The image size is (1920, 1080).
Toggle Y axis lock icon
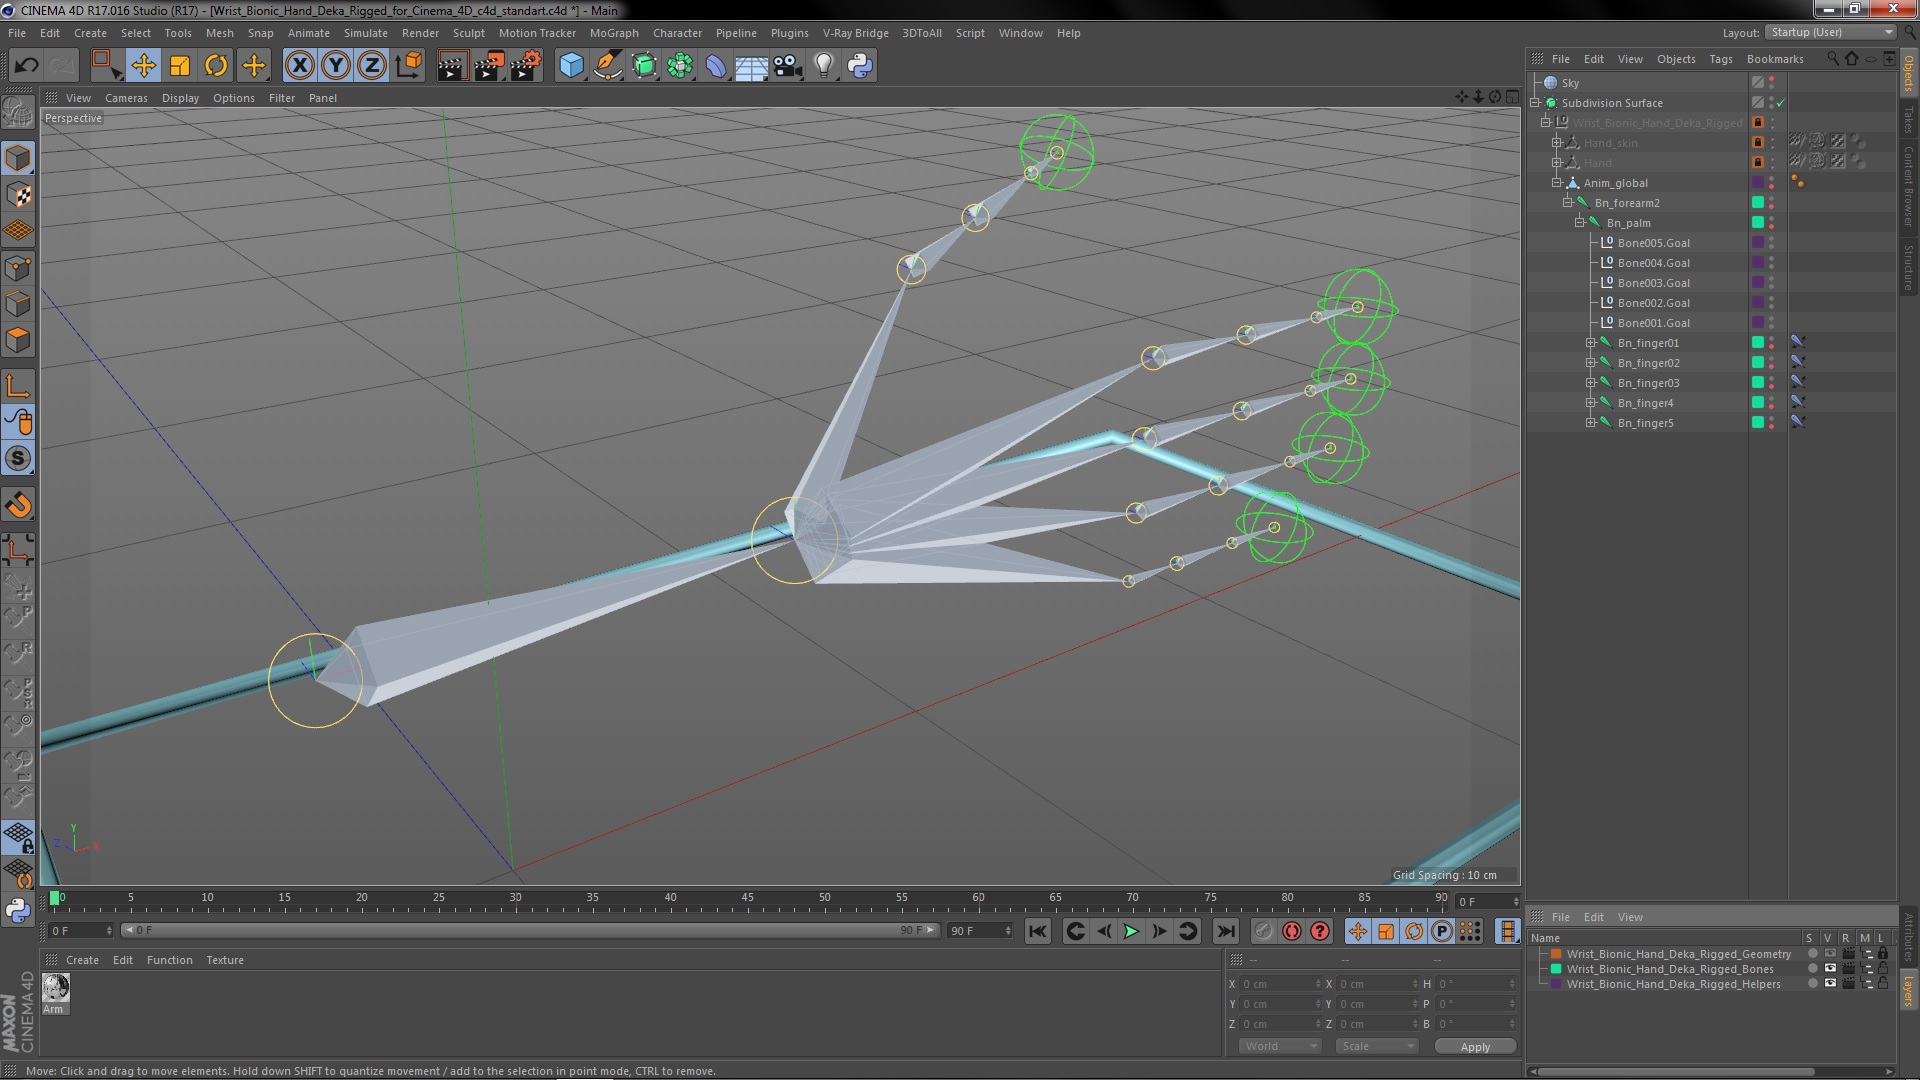[x=336, y=66]
